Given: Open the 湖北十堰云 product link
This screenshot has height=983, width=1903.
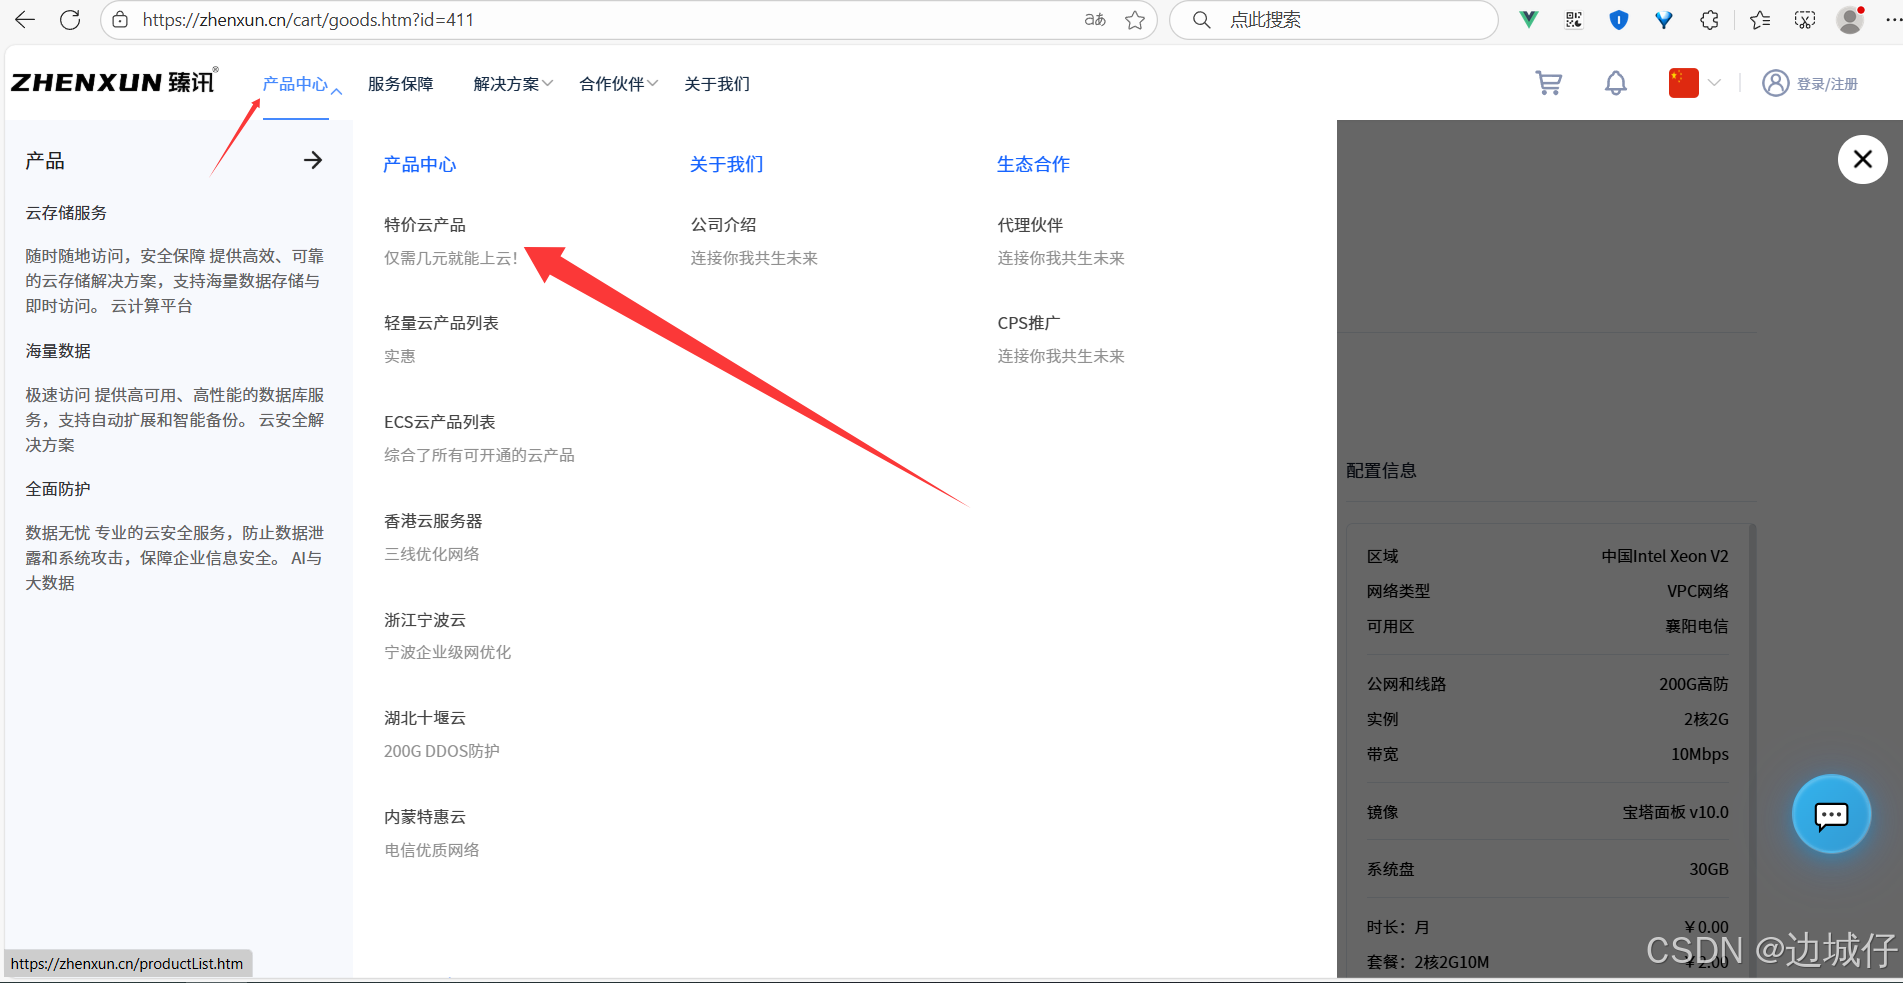Looking at the screenshot, I should 424,717.
